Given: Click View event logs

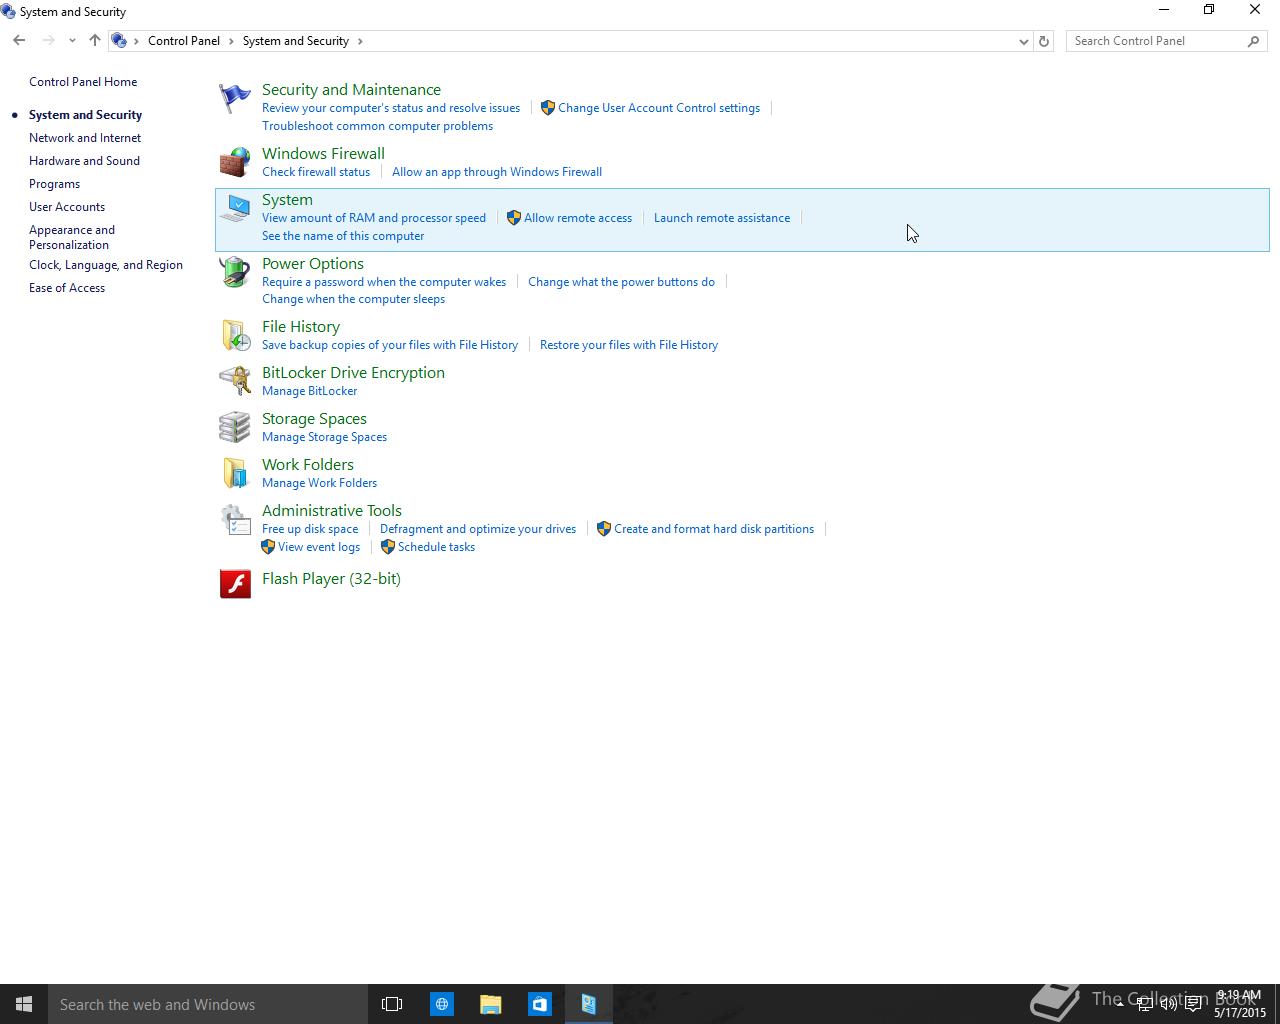Looking at the screenshot, I should pos(319,547).
